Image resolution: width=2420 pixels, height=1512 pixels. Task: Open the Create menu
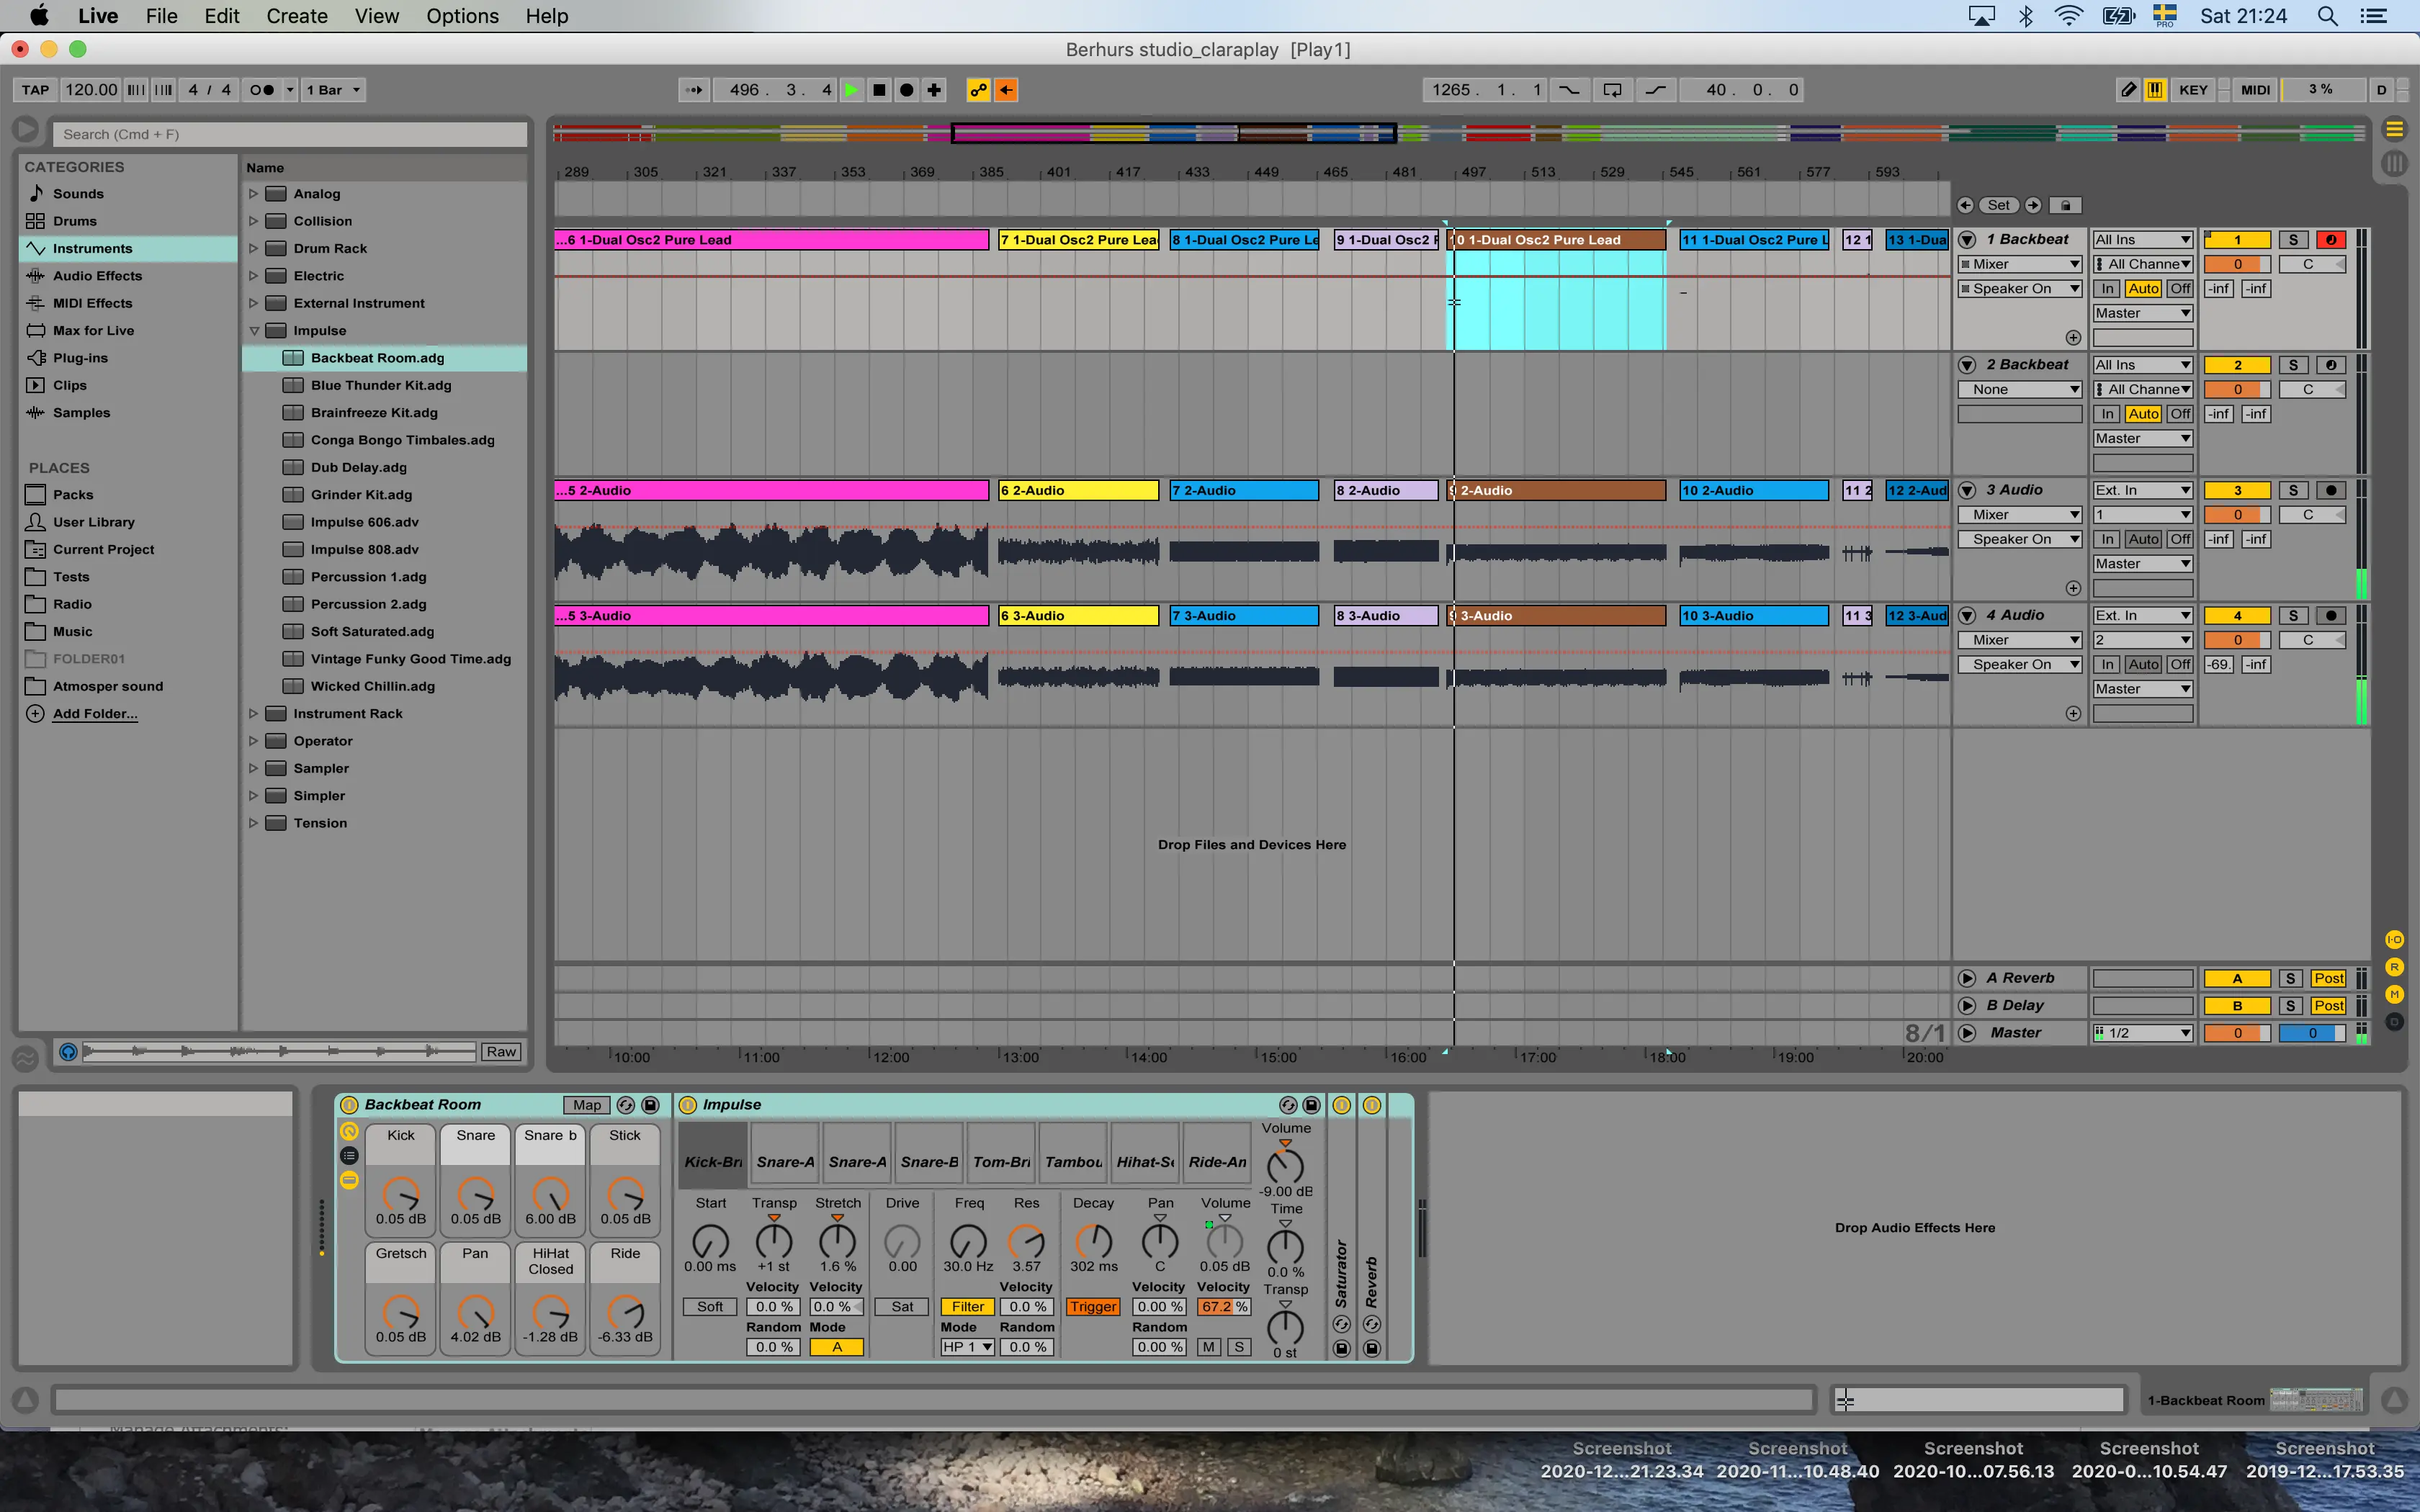tap(297, 16)
